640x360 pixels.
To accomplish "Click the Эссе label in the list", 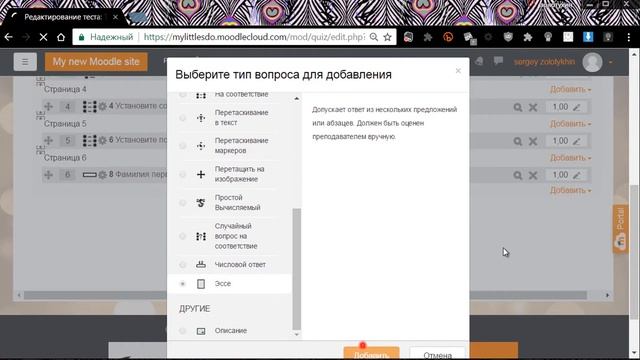I will tap(223, 284).
